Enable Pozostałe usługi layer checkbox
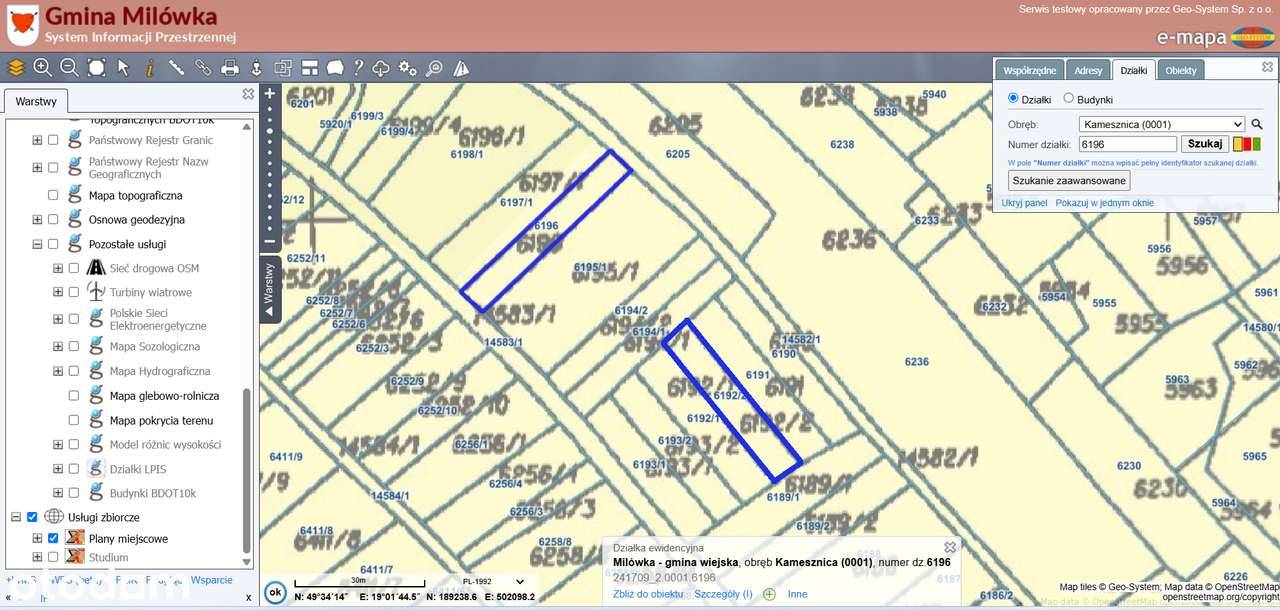This screenshot has height=610, width=1280. tap(53, 244)
